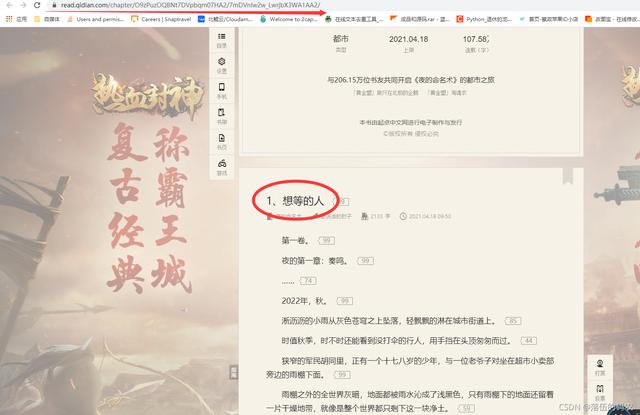Open the 书页 book page sidebar icon
640x415 pixels.
pyautogui.click(x=222, y=141)
